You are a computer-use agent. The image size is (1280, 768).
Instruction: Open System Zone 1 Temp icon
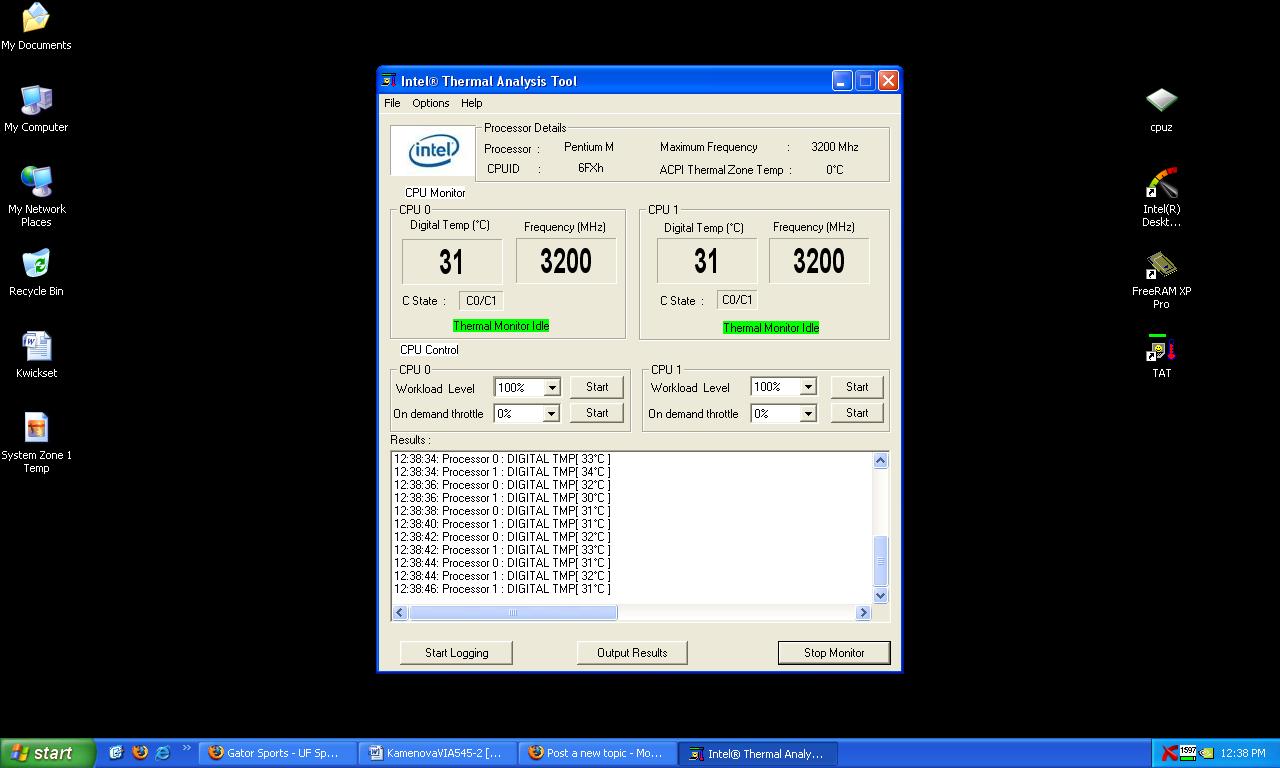[x=36, y=442]
